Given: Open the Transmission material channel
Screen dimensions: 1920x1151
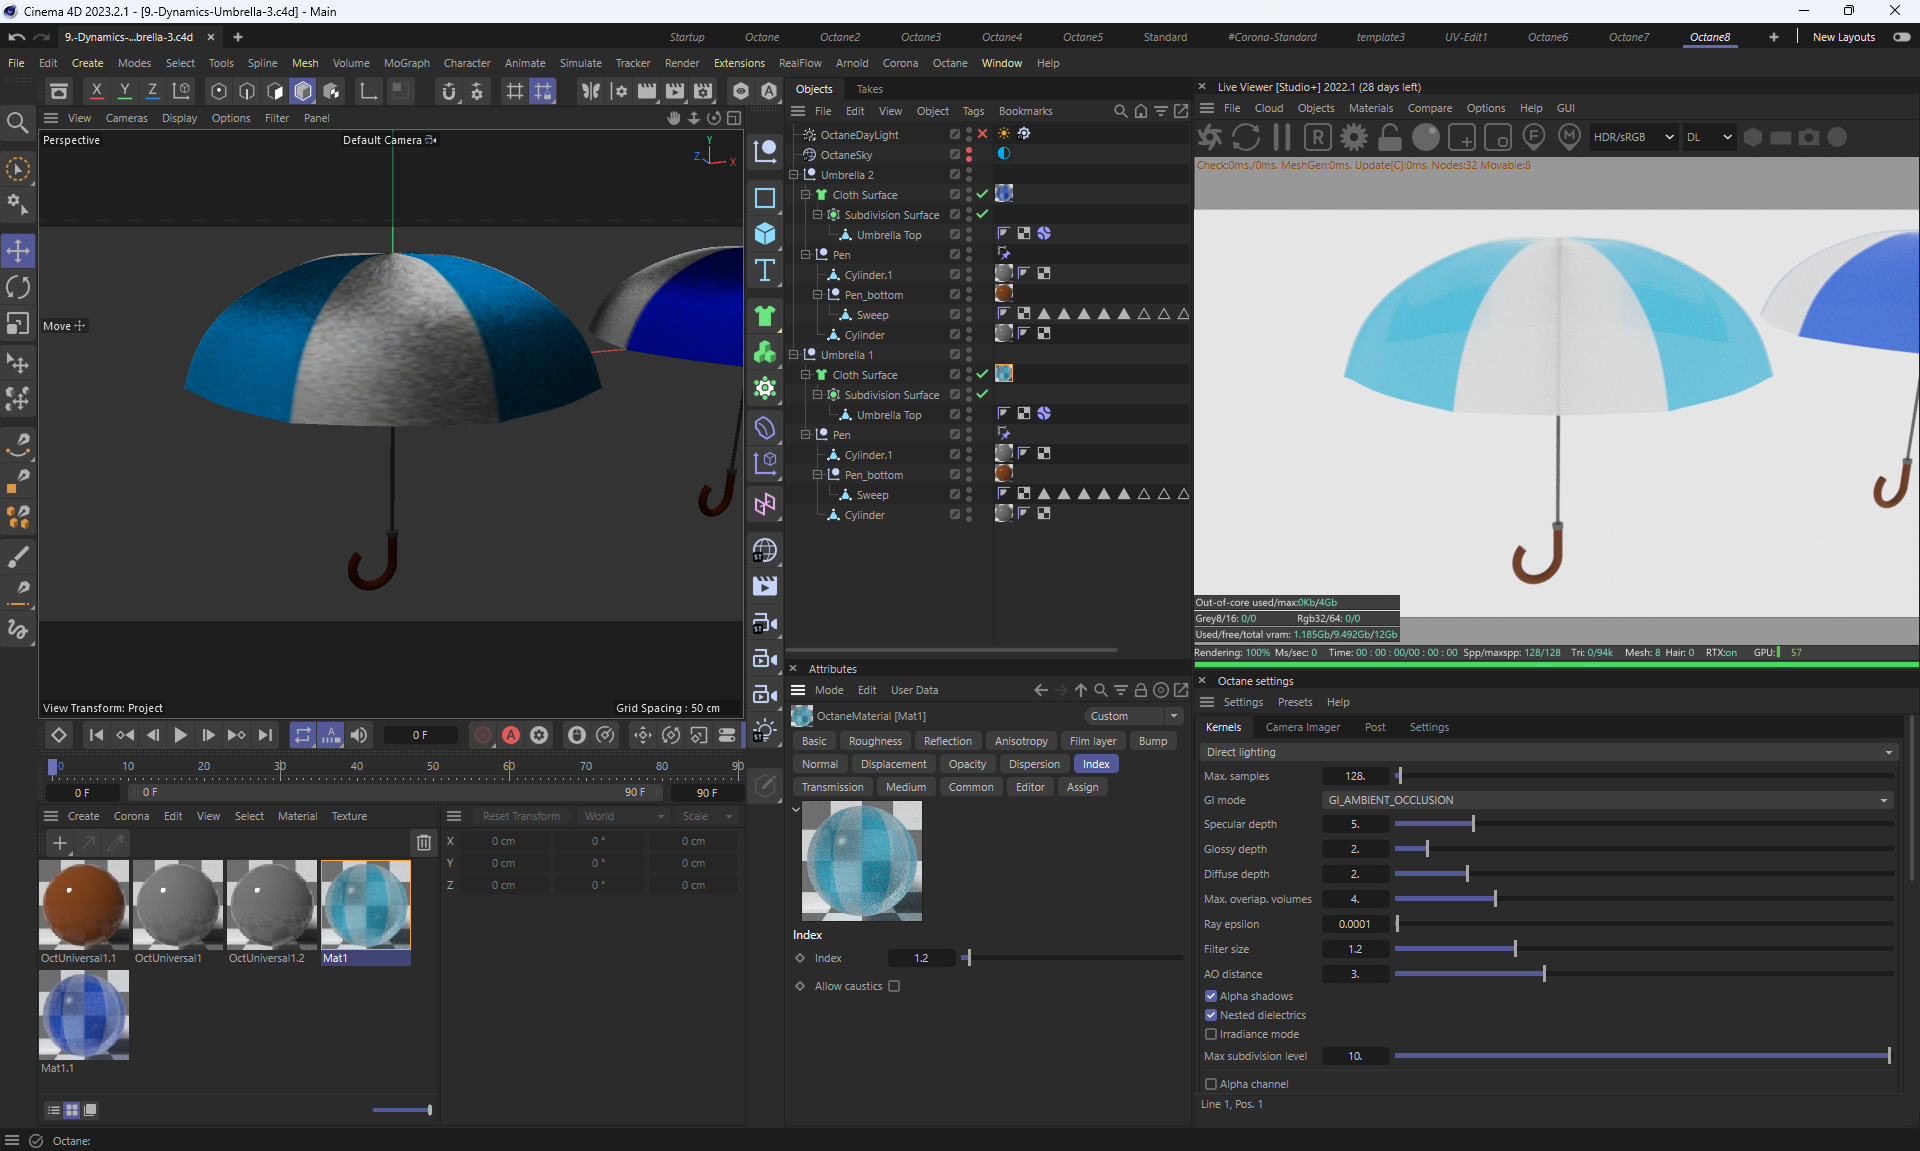Looking at the screenshot, I should pyautogui.click(x=832, y=787).
